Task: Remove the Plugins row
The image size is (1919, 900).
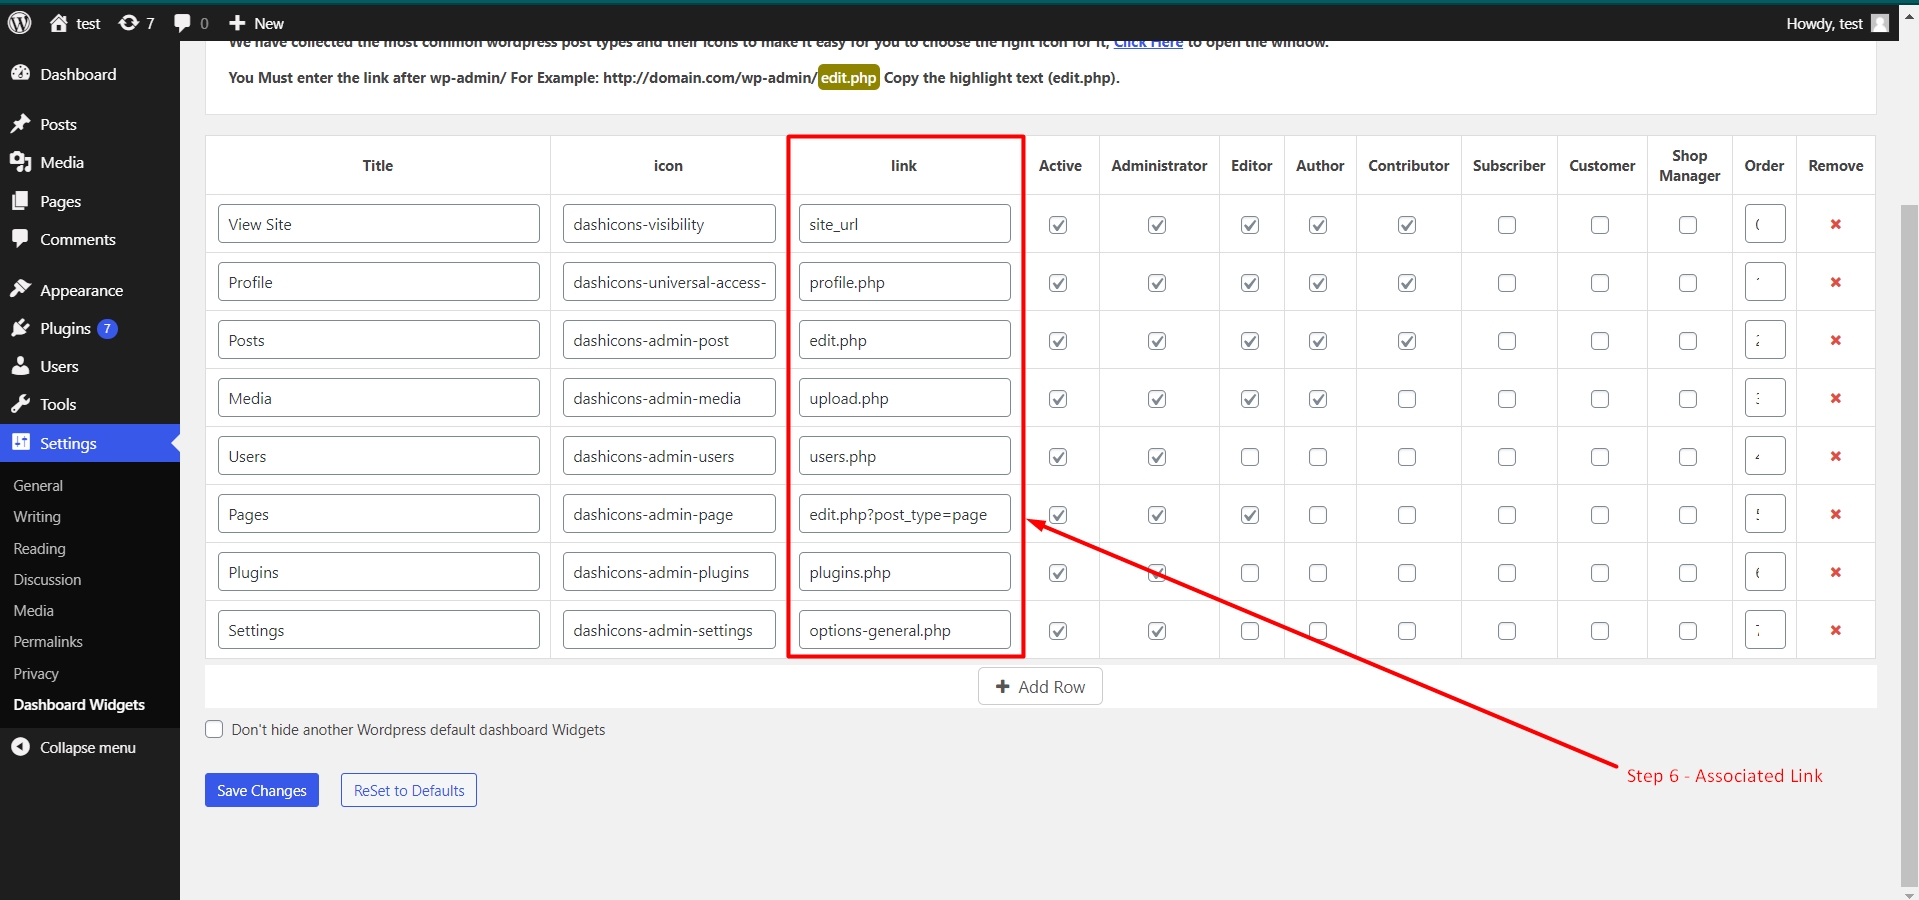Action: pos(1836,572)
